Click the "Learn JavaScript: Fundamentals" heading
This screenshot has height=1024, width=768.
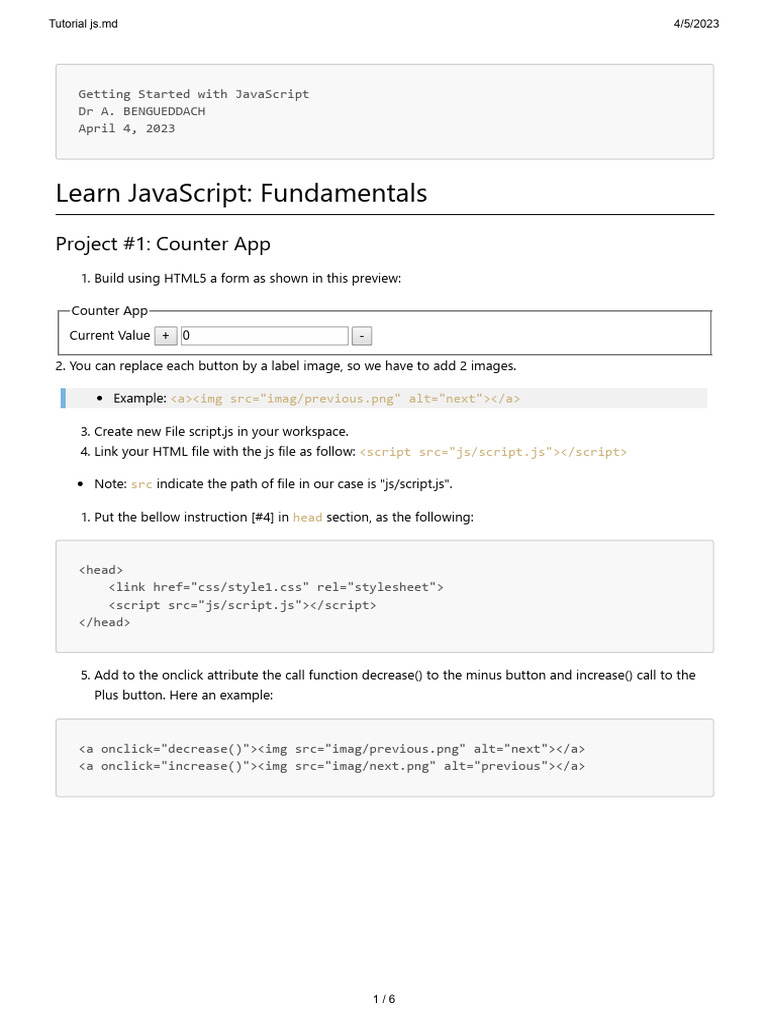(x=241, y=193)
